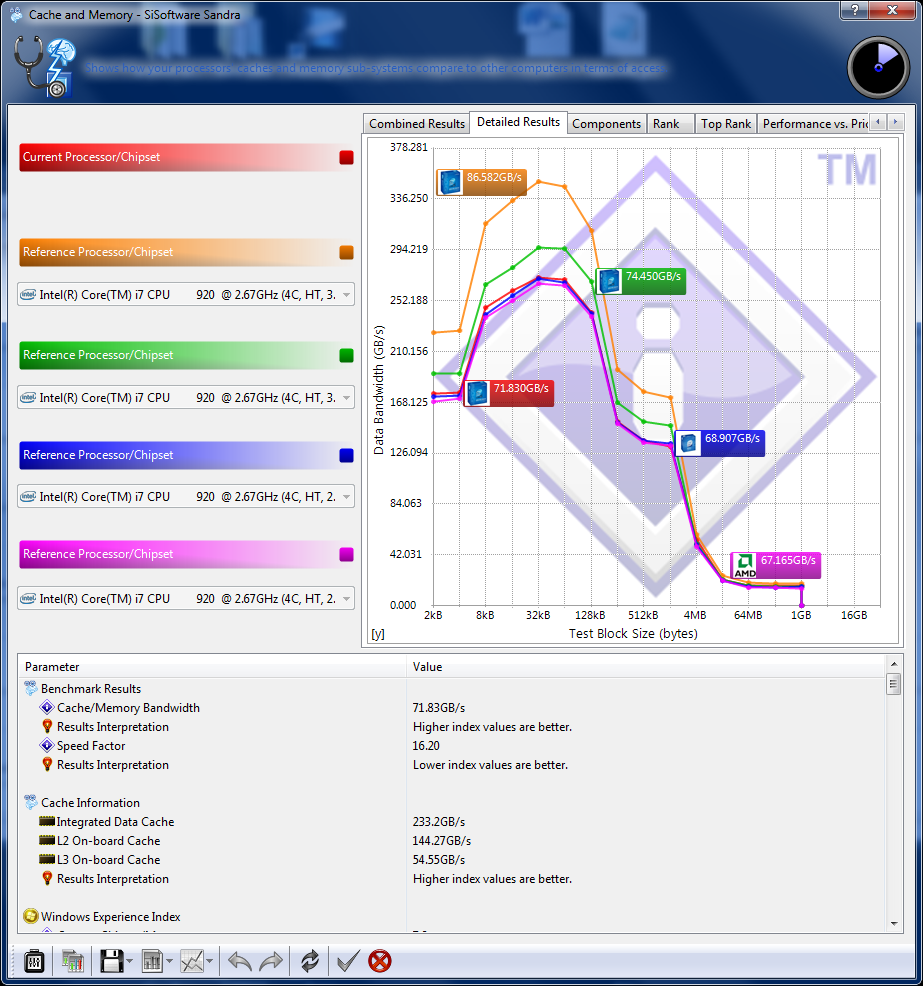
Task: Click the copy results chart icon
Action: pos(73,961)
